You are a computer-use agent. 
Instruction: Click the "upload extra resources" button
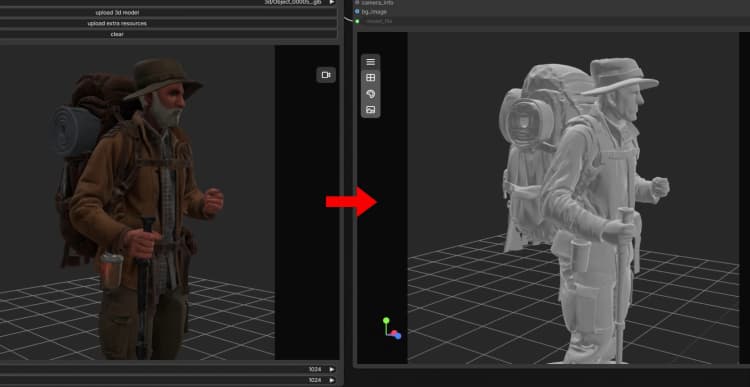117,23
